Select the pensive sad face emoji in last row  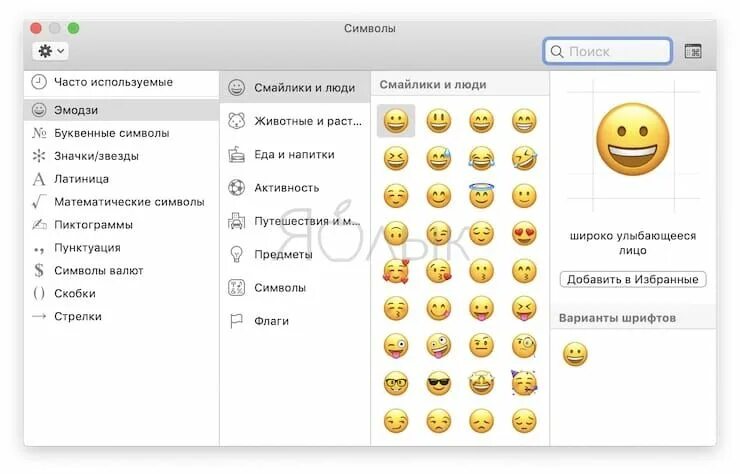pos(524,421)
